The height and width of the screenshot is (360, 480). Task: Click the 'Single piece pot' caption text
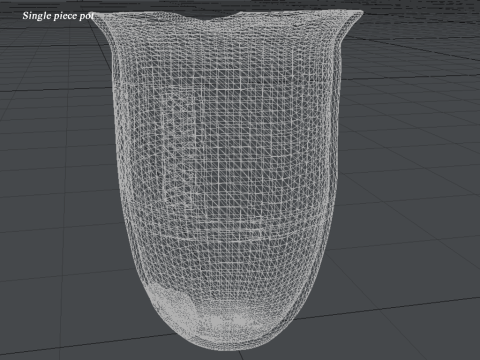(58, 16)
